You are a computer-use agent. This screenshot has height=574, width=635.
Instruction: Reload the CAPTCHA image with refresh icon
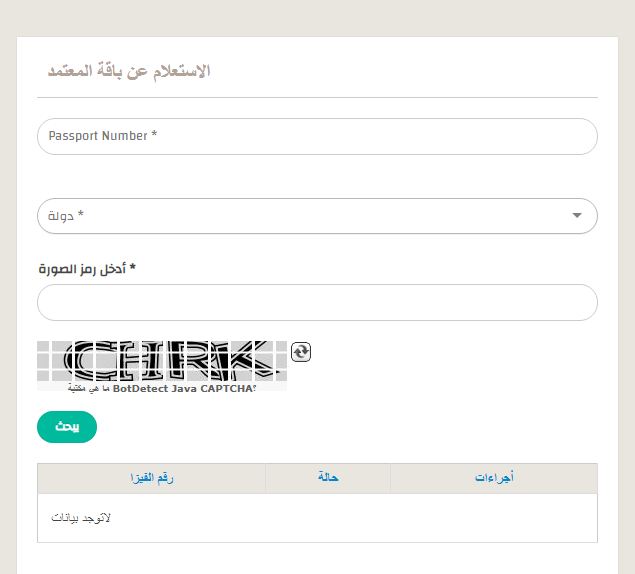click(301, 351)
